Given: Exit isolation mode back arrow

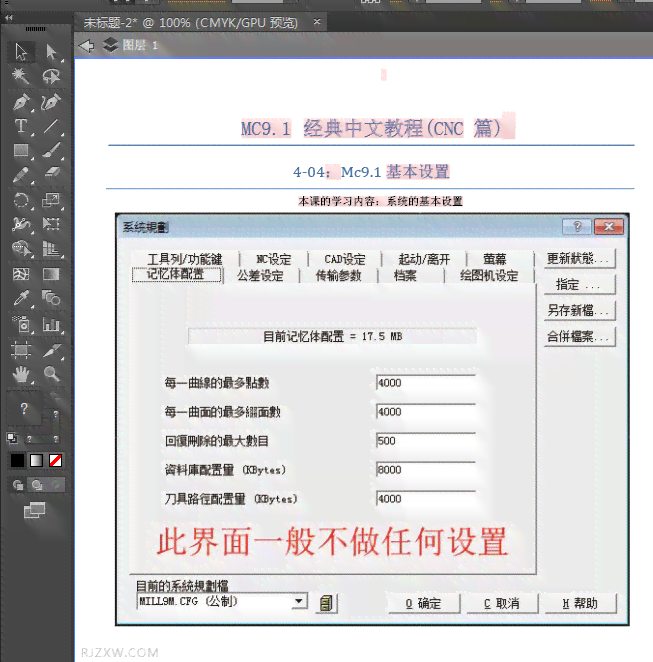Looking at the screenshot, I should point(87,46).
